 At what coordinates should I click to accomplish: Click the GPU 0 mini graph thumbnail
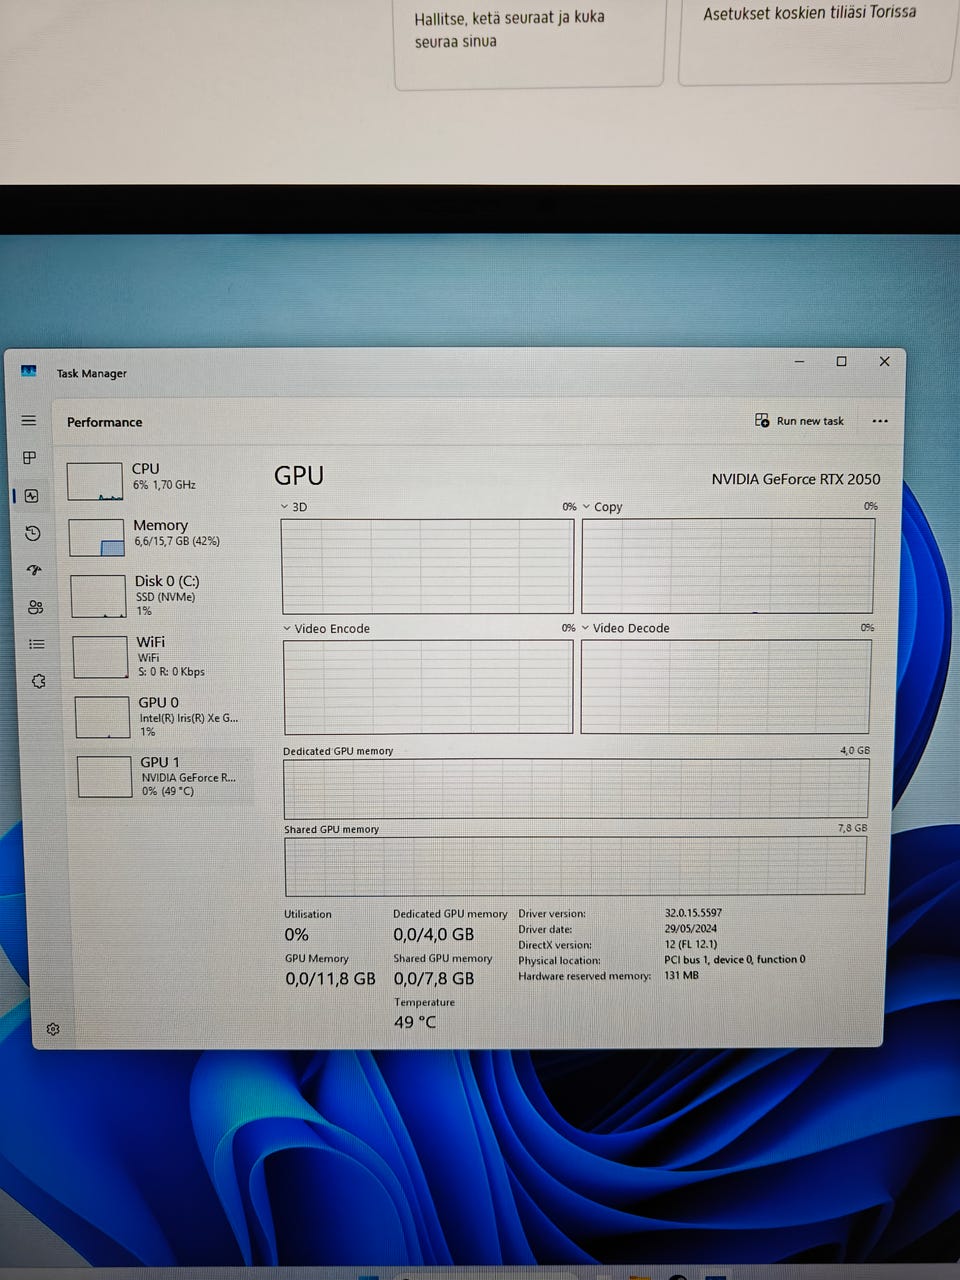[x=102, y=717]
